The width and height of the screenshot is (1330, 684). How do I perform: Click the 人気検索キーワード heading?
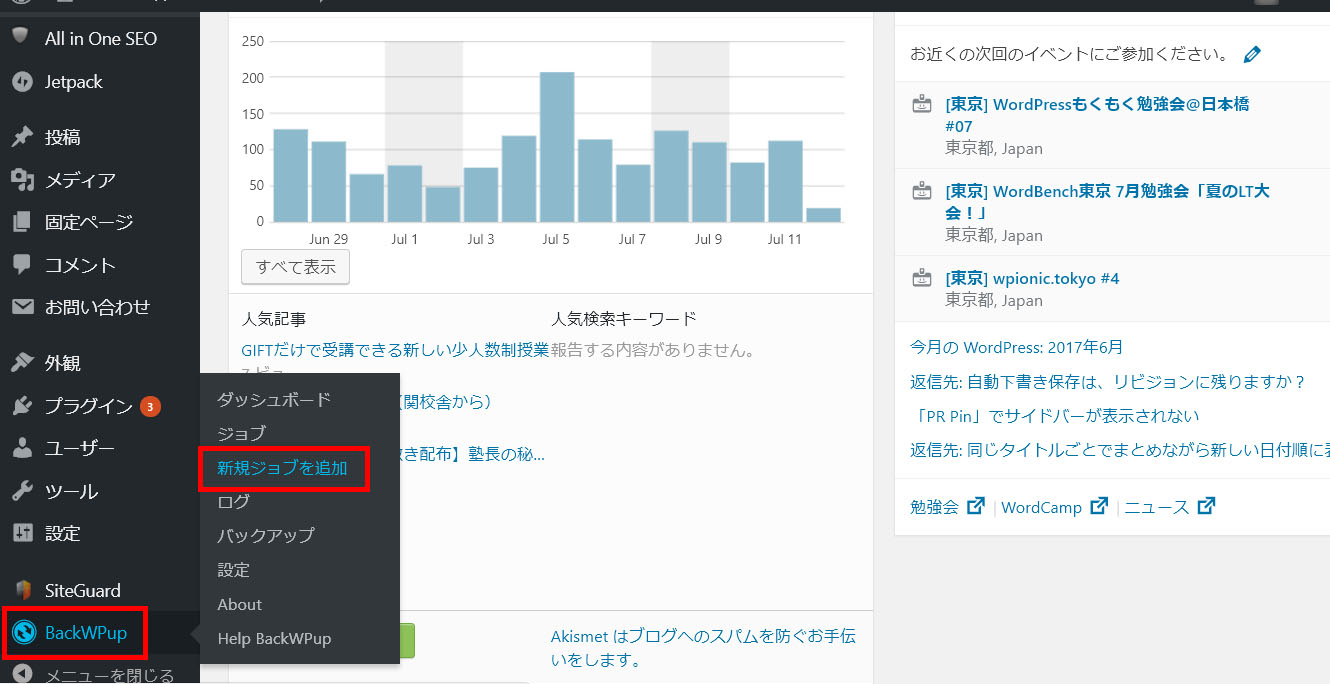click(x=624, y=319)
